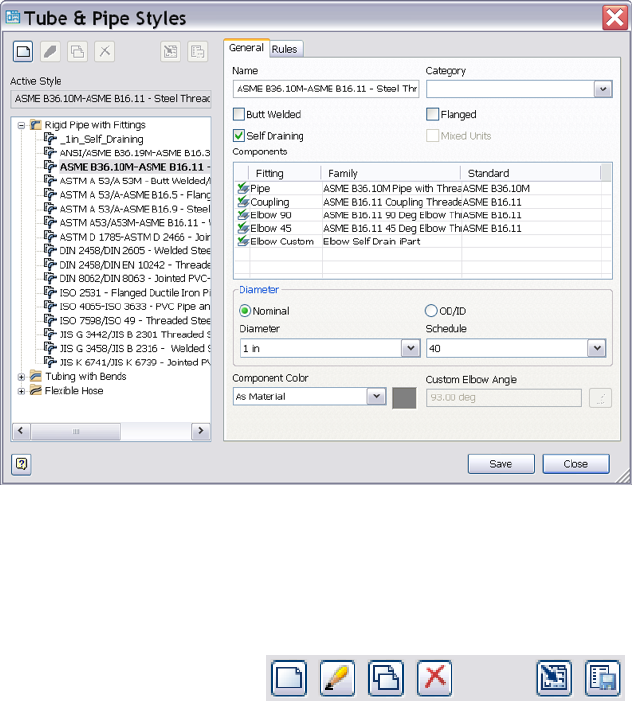Click the Active Style field
This screenshot has width=632, height=701.
pyautogui.click(x=111, y=99)
